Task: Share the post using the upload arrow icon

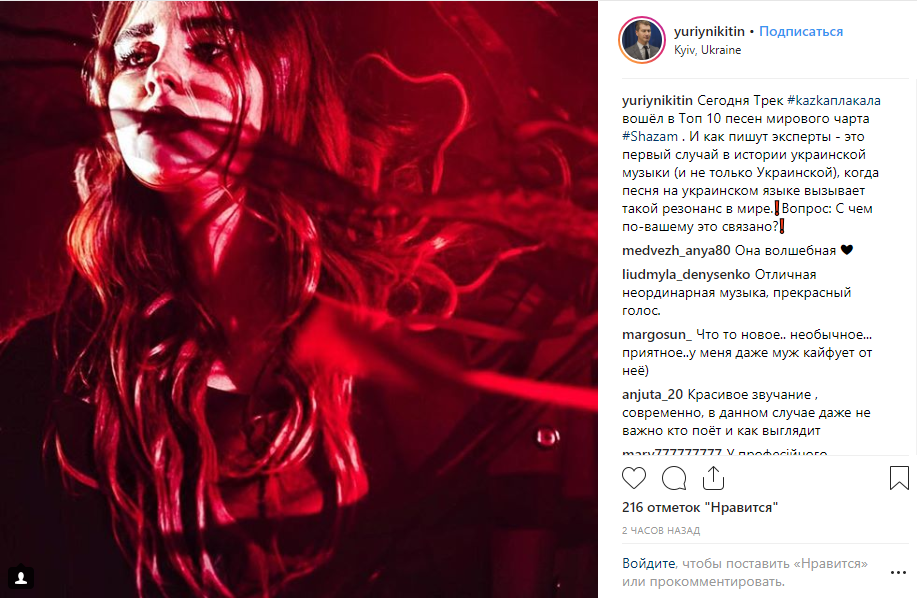Action: [713, 478]
